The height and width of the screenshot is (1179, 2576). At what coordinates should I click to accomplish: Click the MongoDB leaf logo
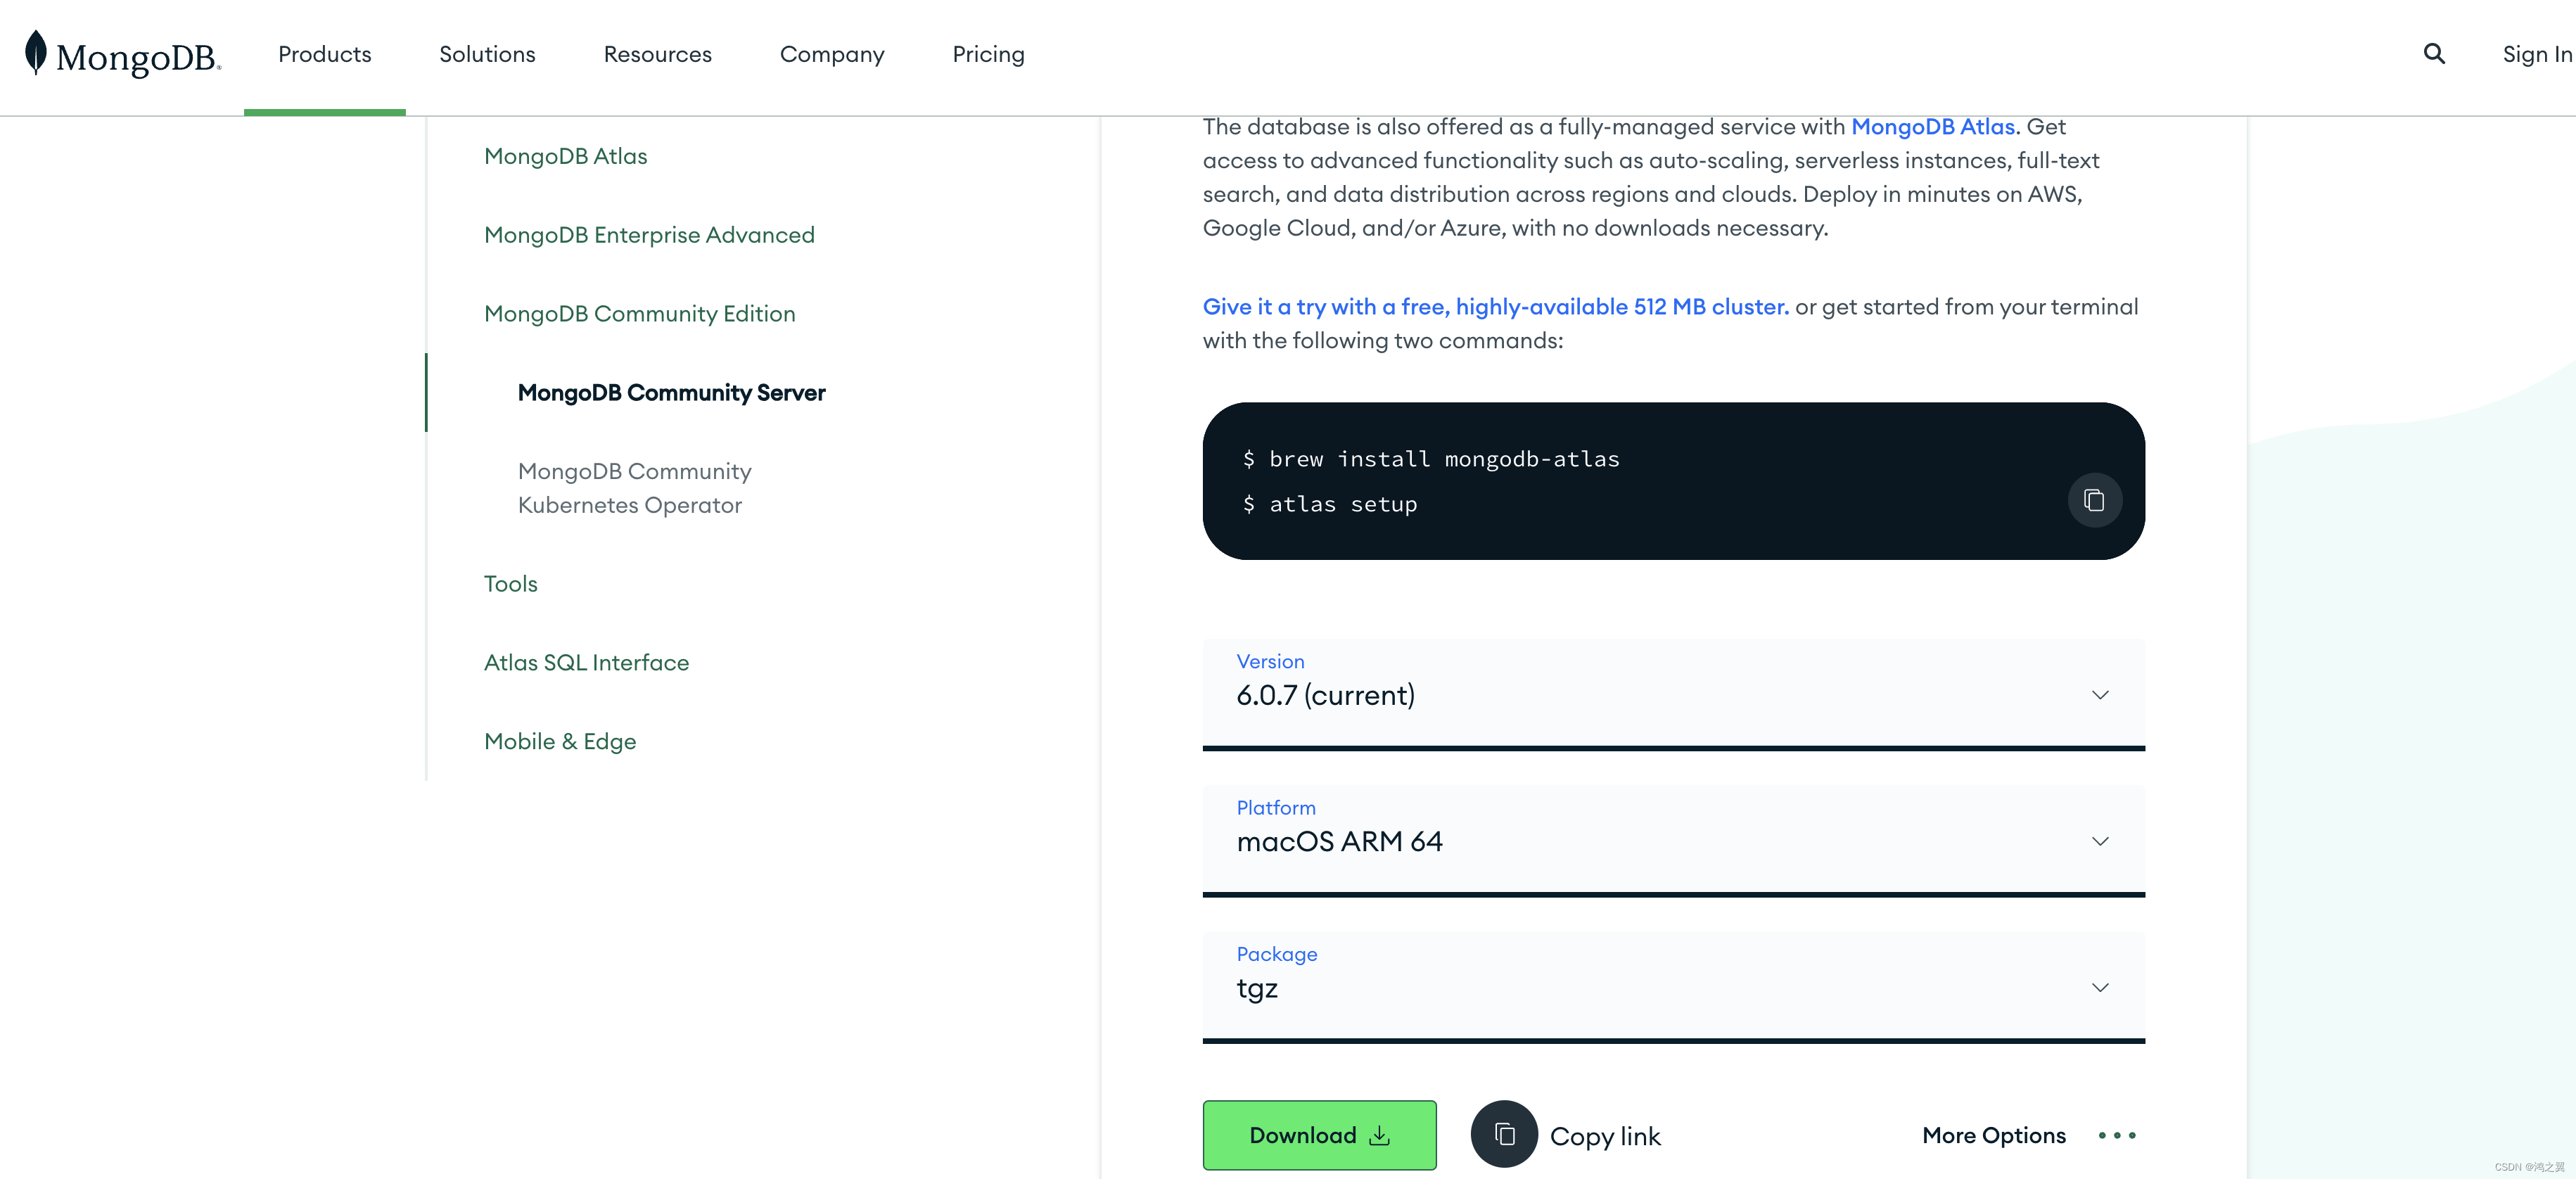pos(36,52)
